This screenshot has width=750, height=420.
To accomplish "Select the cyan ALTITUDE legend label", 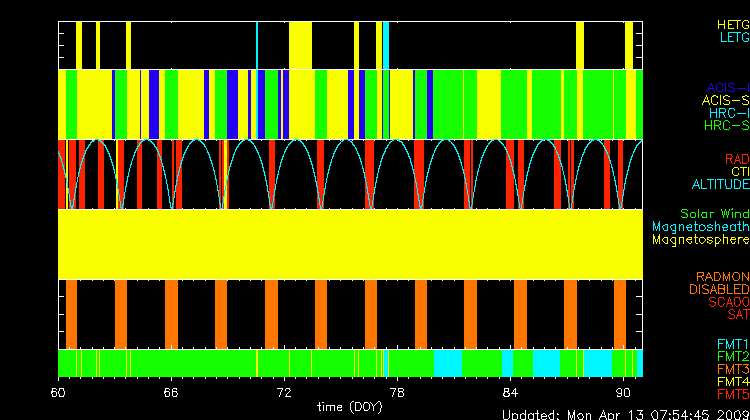I will tap(720, 185).
